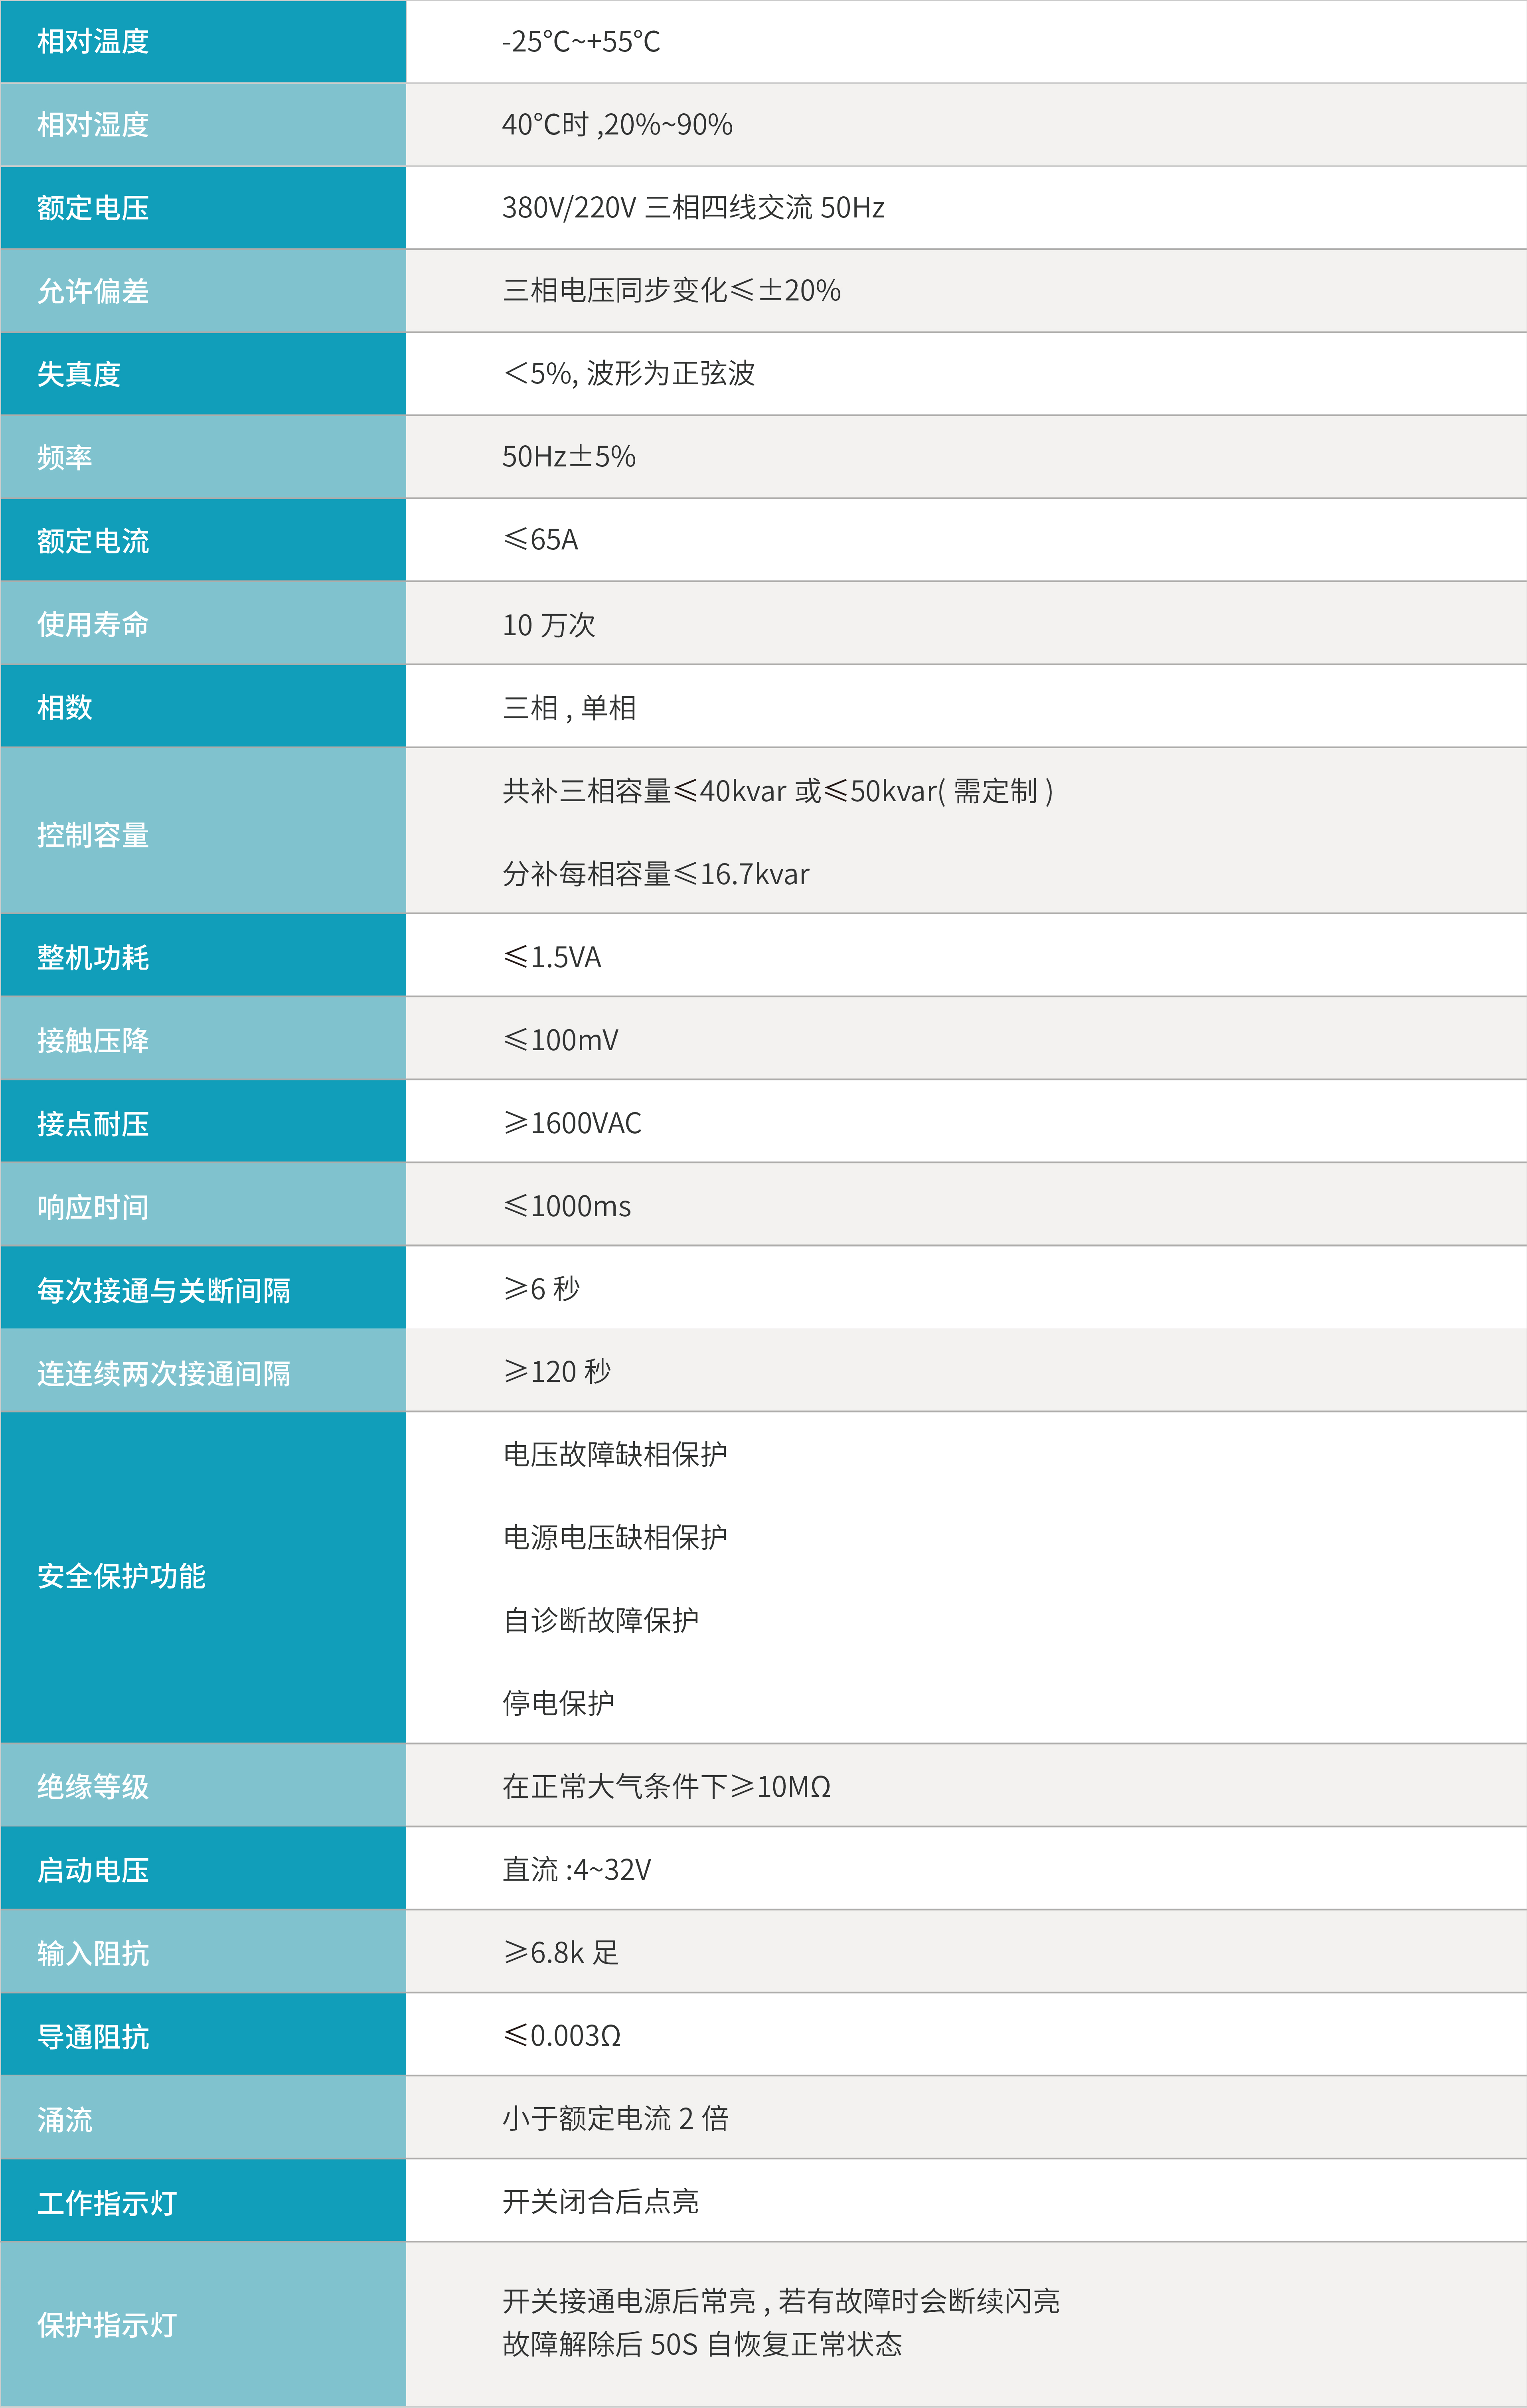Click the 每次接通与关断间隔 label

pyautogui.click(x=164, y=1290)
